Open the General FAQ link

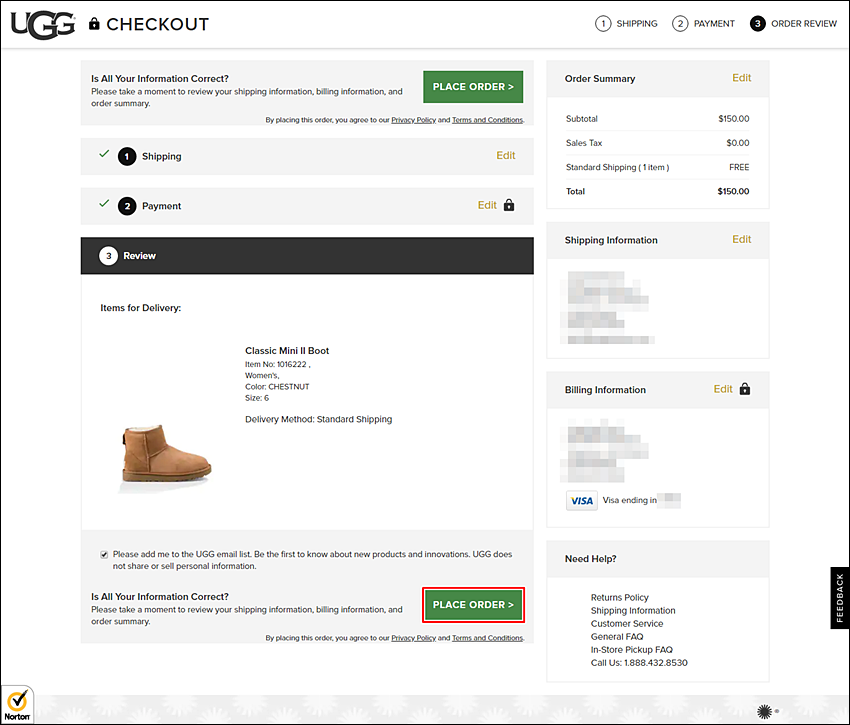[x=617, y=637]
